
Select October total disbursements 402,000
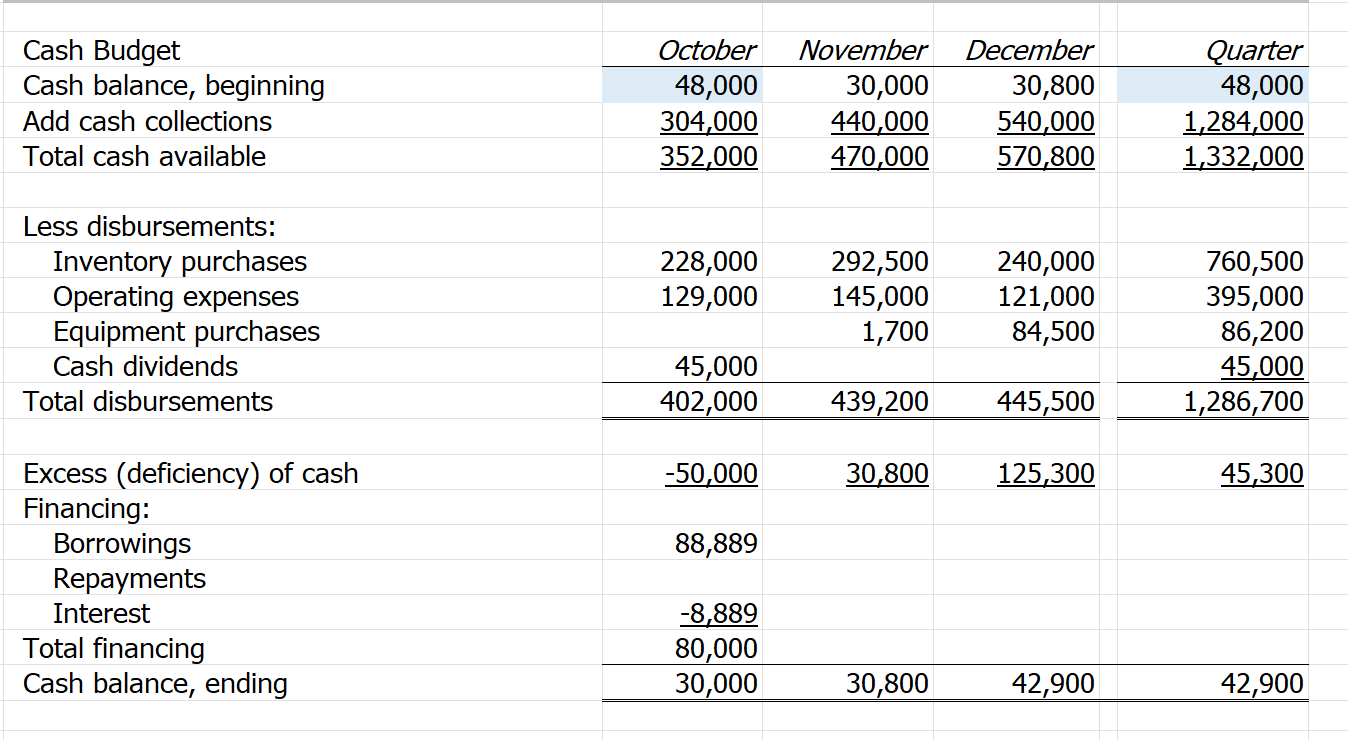coord(708,401)
